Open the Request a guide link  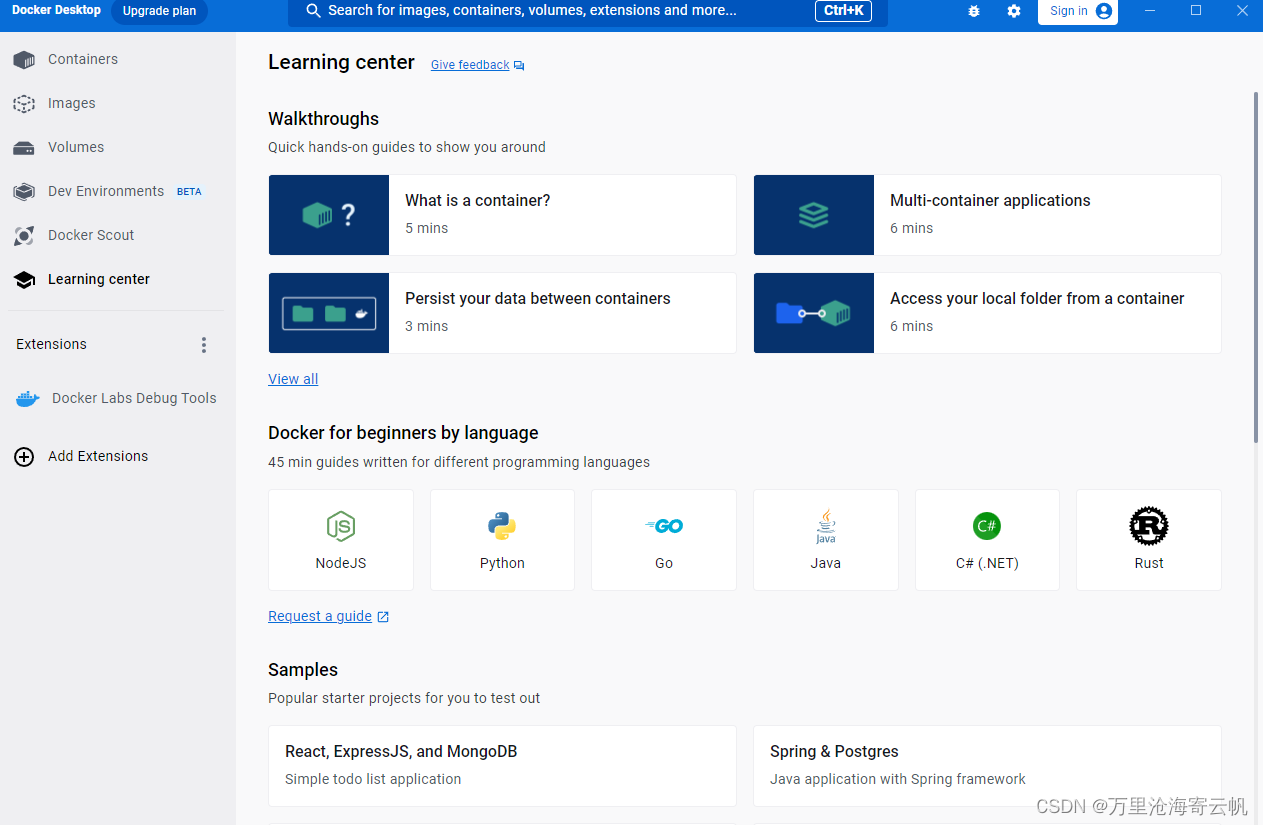[320, 616]
